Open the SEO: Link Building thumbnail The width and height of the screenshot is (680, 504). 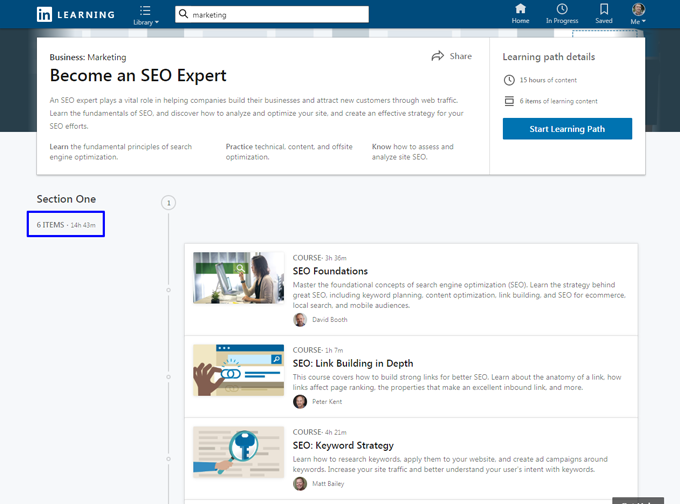239,370
